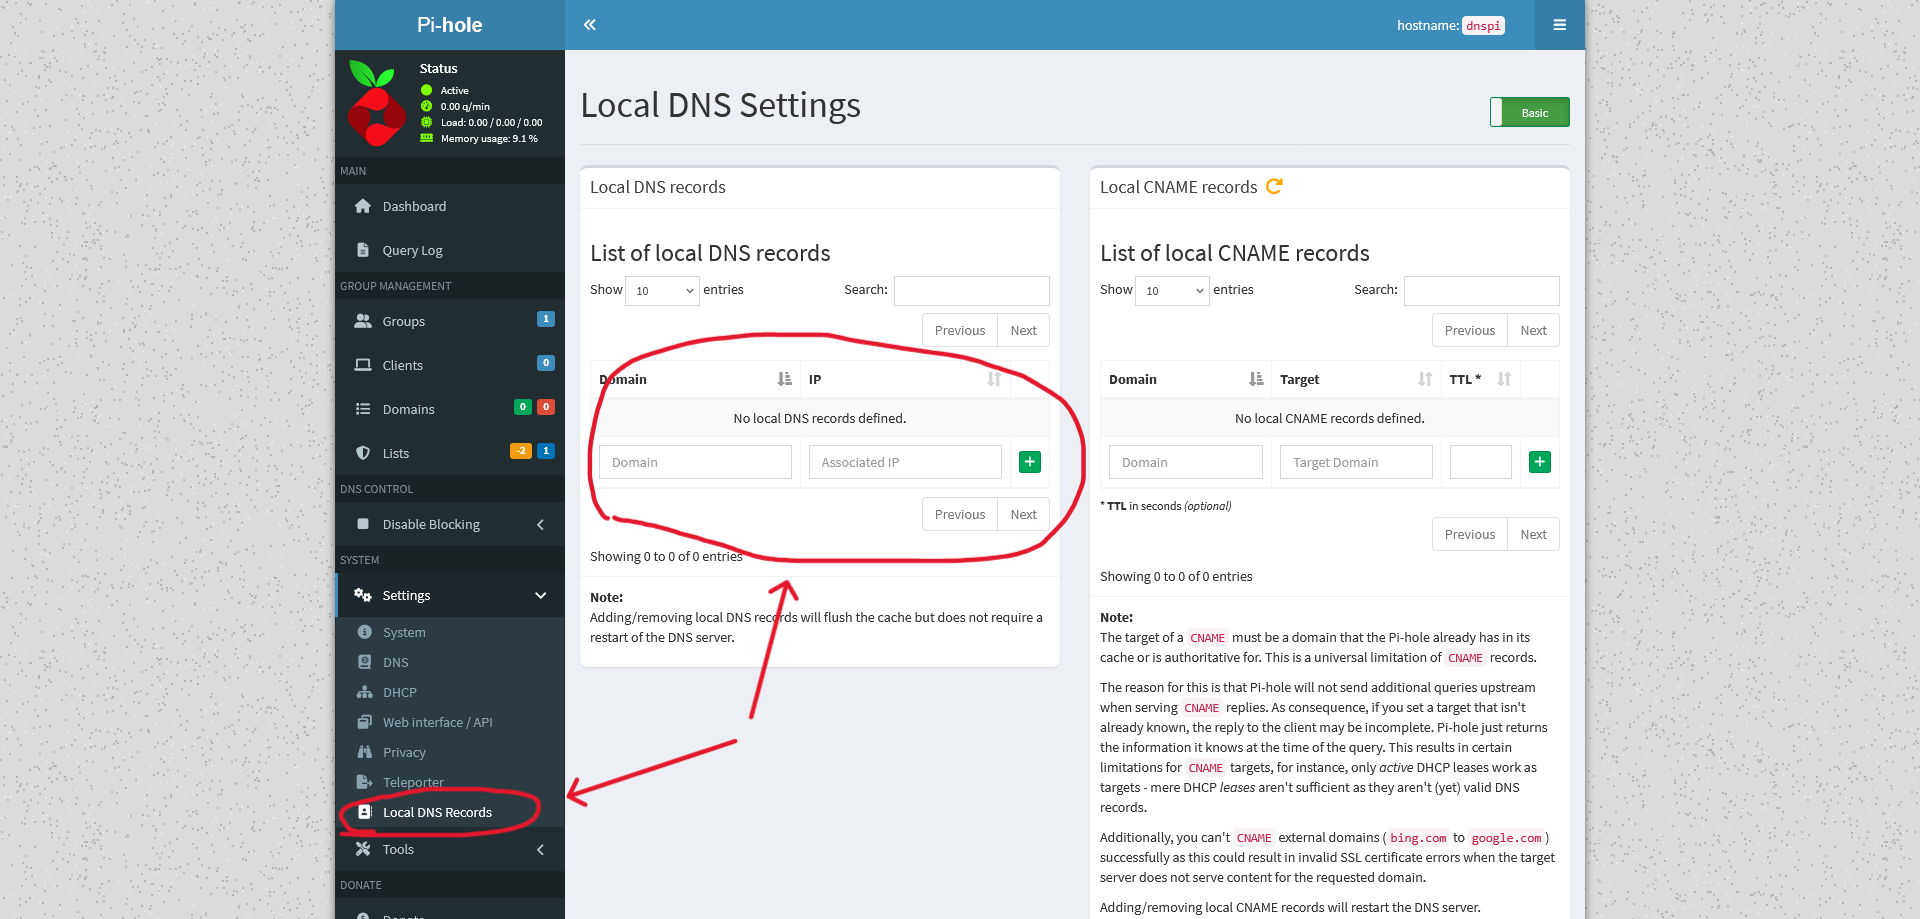The image size is (1920, 919).
Task: Click Previous above CNAME records table
Action: click(x=1470, y=330)
